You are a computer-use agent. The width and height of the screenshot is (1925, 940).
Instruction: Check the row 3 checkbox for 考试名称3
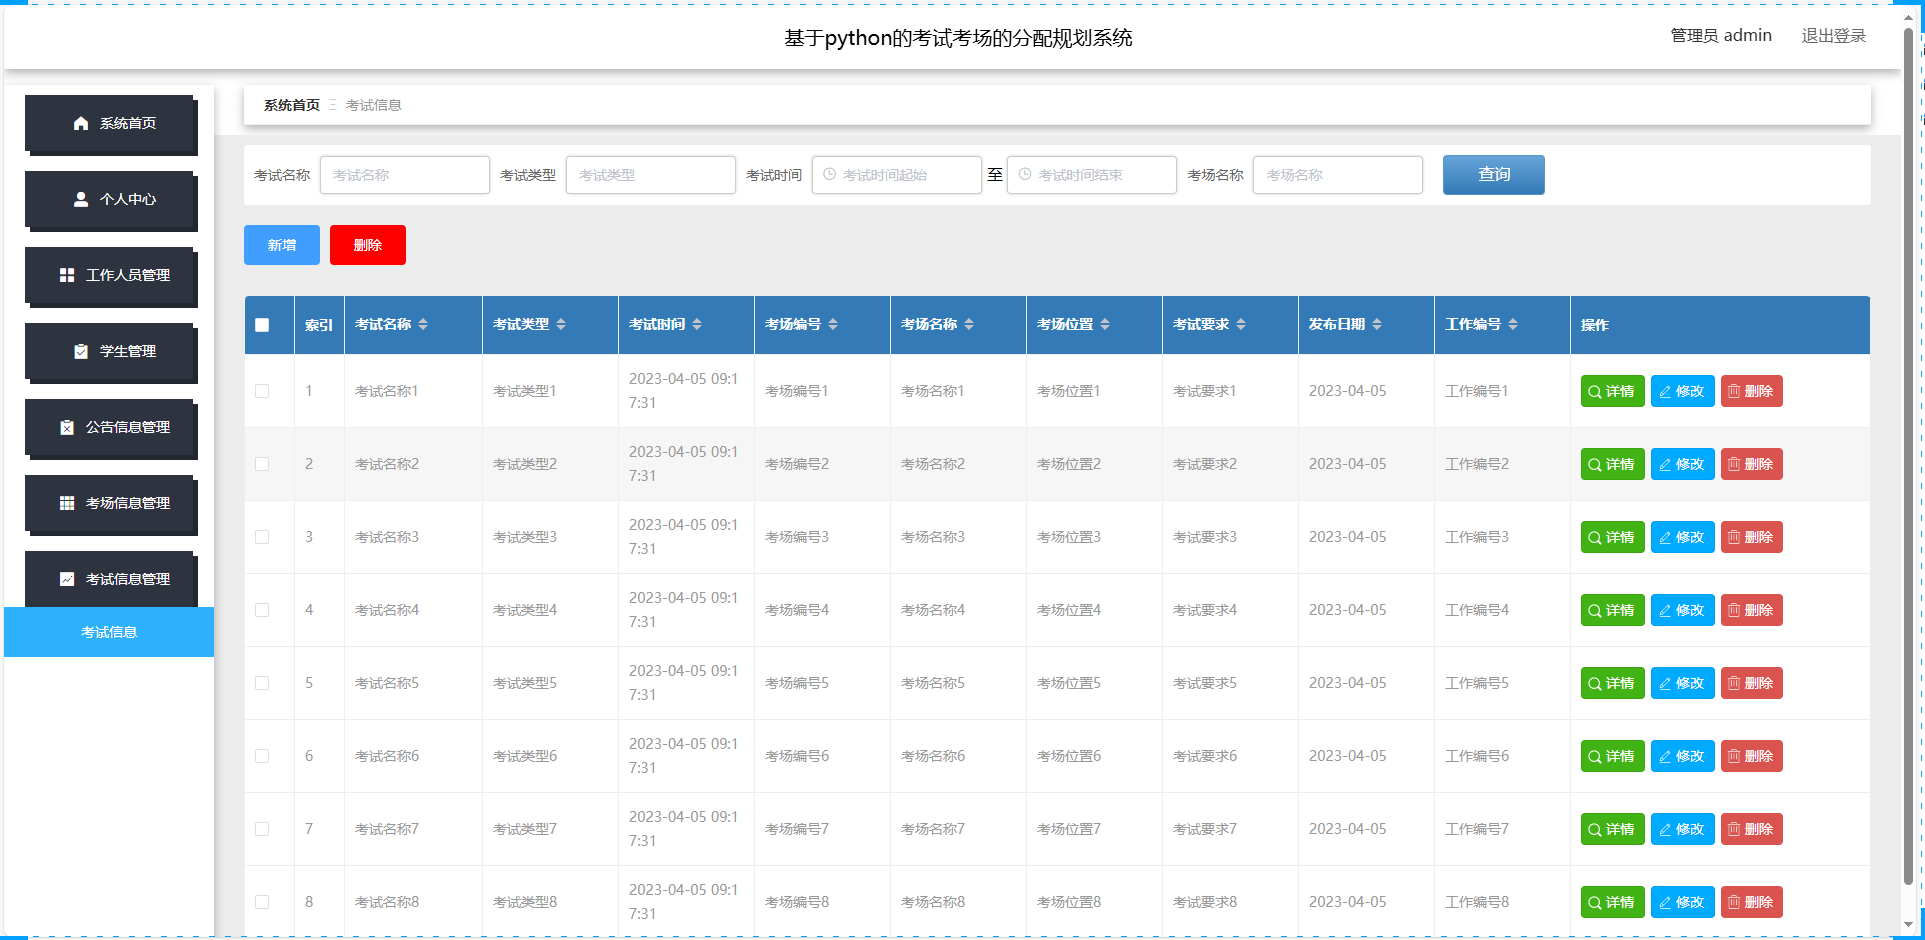point(262,537)
